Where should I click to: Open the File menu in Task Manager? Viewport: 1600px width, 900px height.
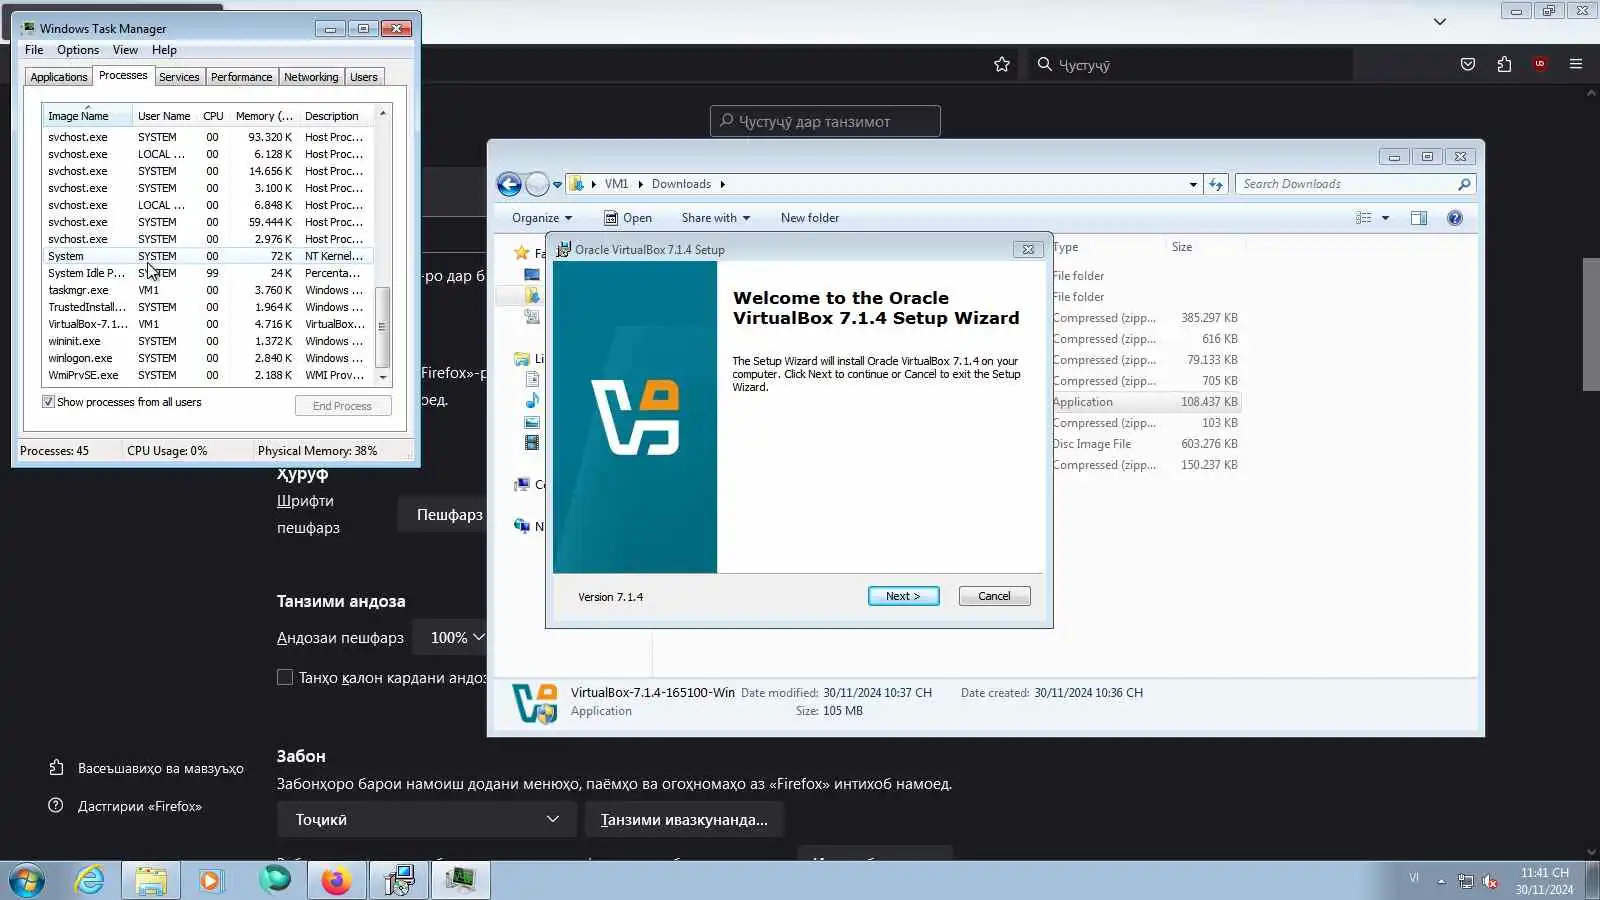(34, 50)
